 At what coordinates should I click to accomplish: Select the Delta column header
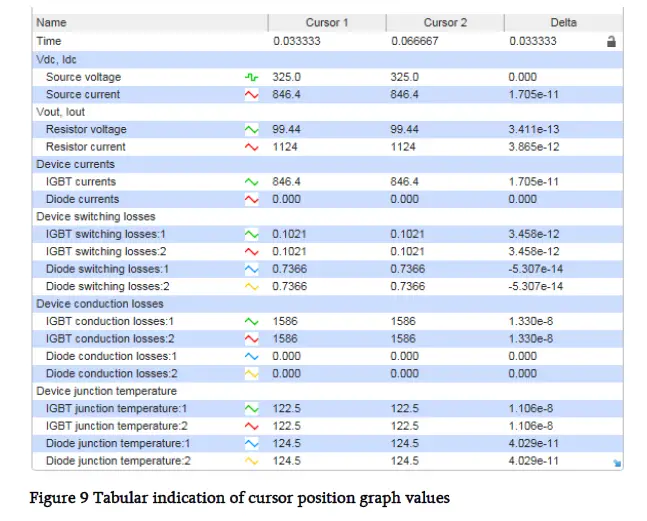tap(561, 22)
